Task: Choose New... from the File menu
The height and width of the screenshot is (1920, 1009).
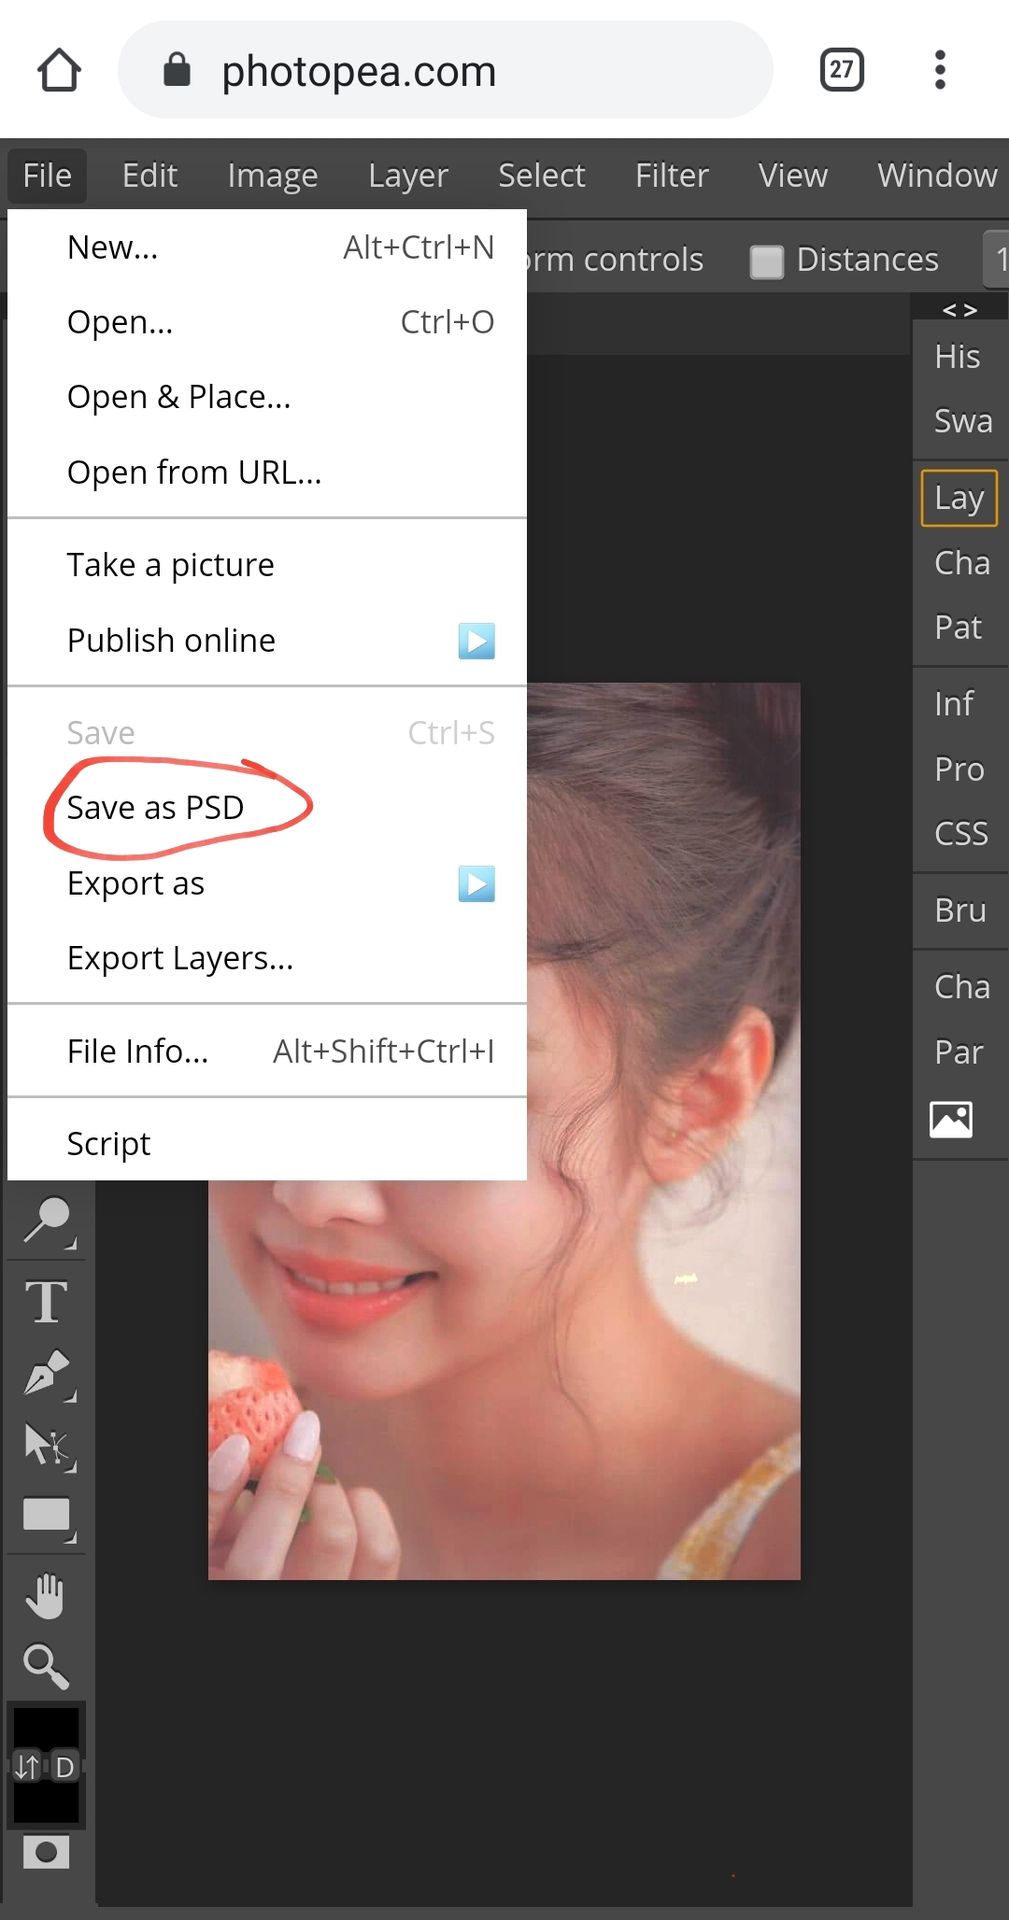Action: (x=267, y=247)
